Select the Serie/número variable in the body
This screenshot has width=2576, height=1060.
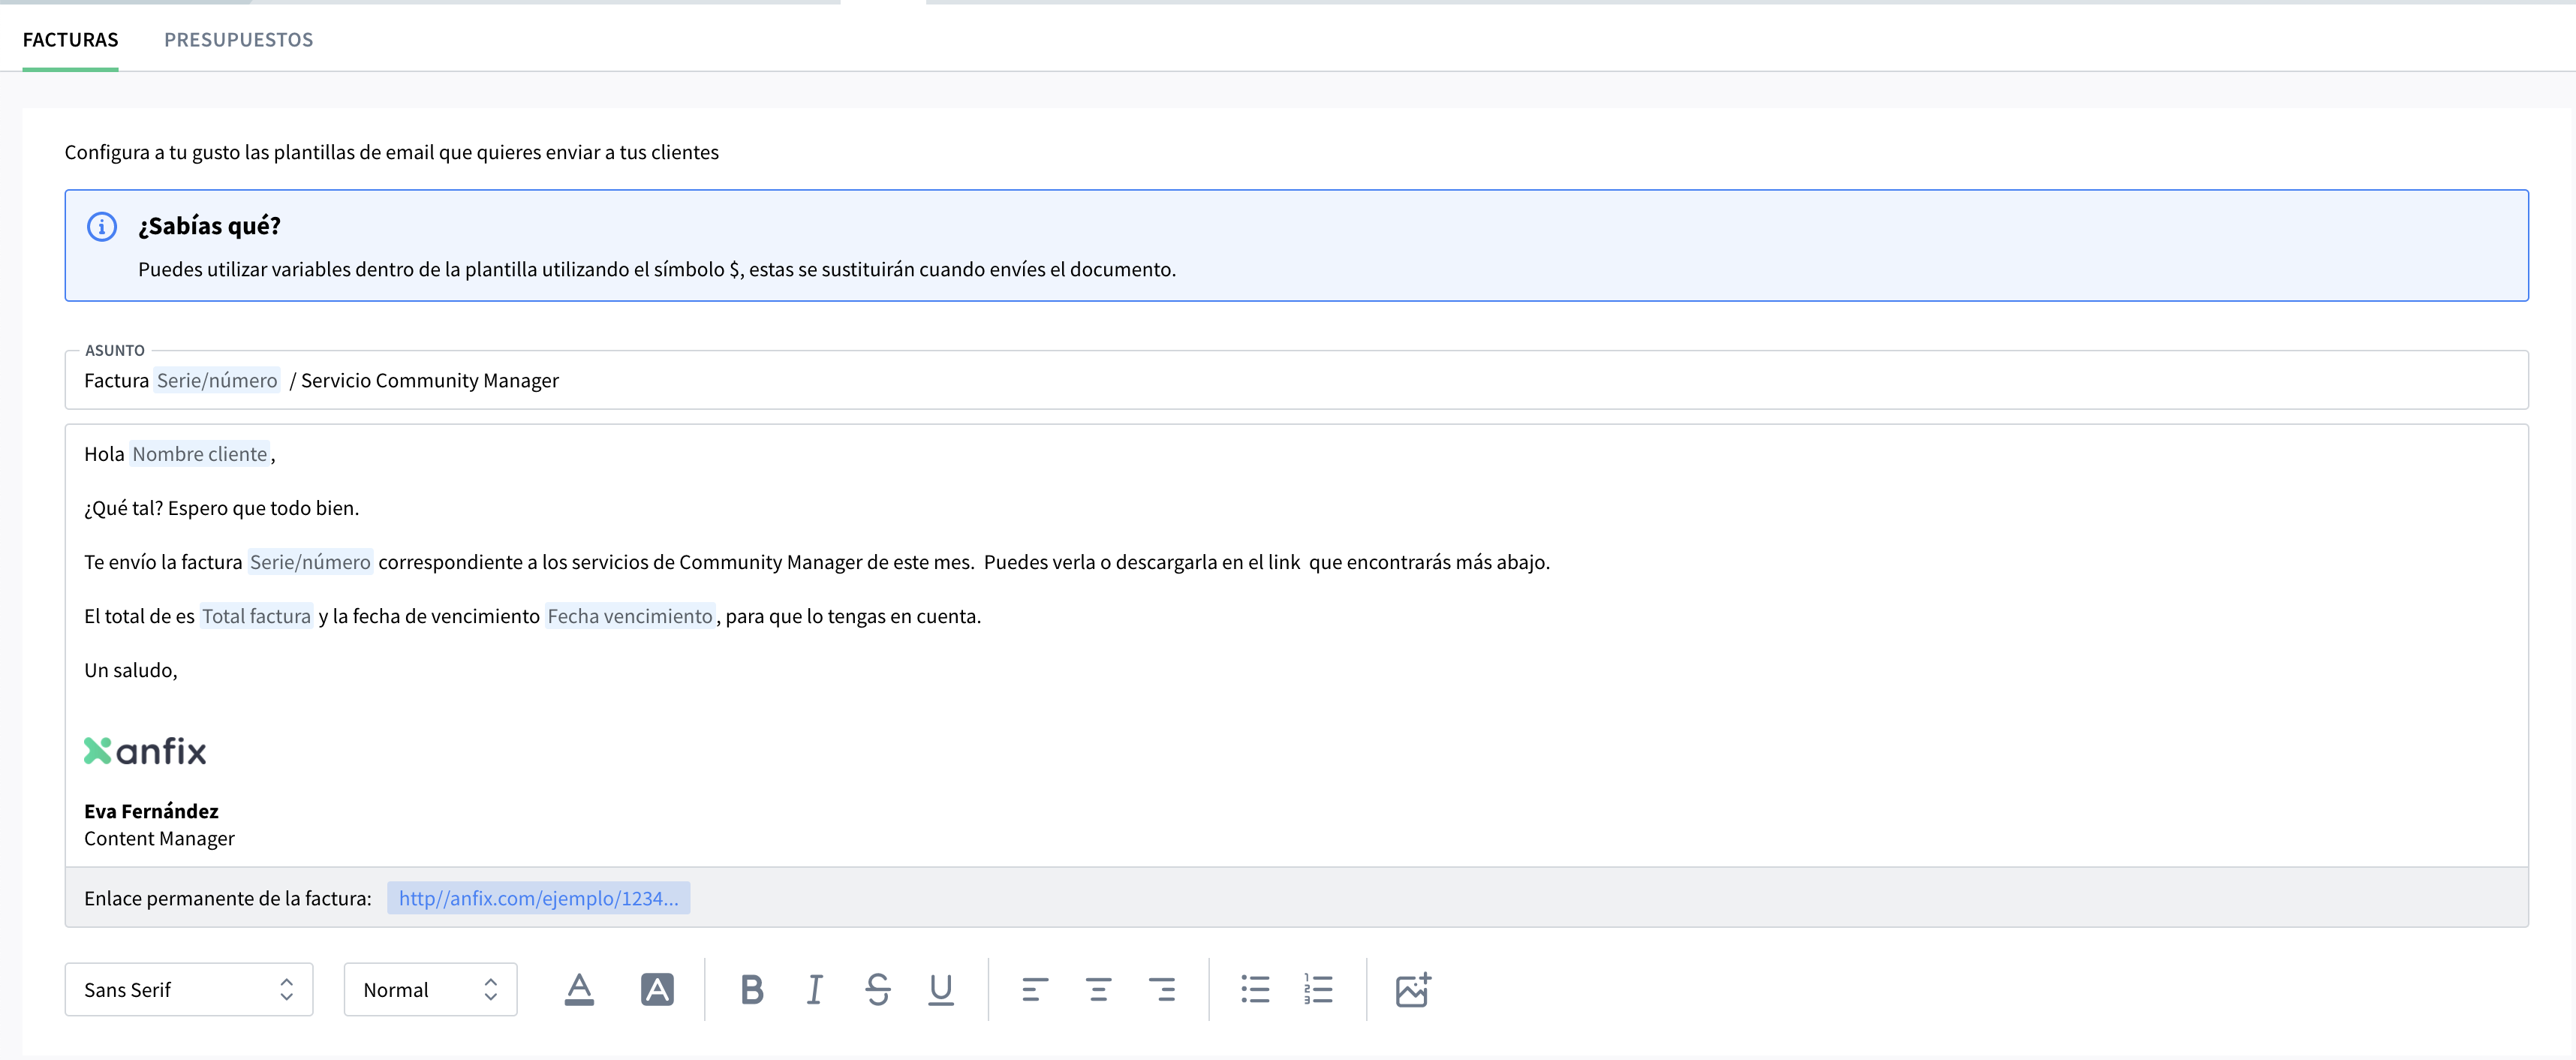[x=310, y=562]
